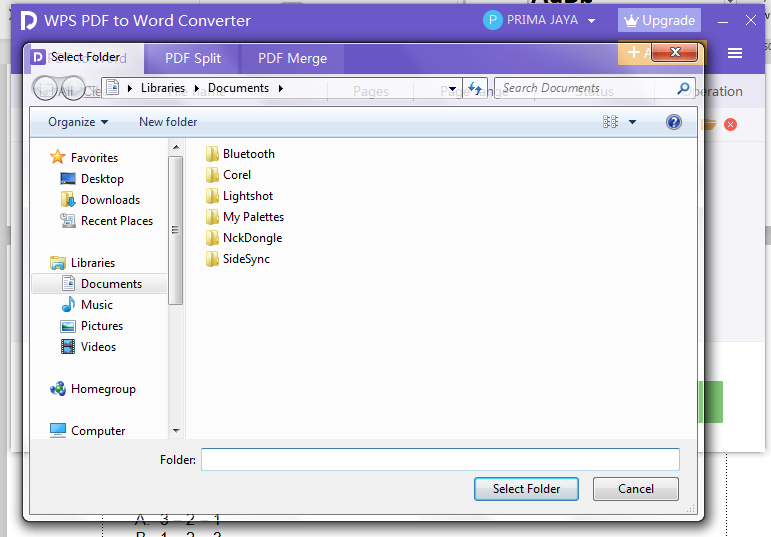Open Downloads in the navigation pane
Screen dimensions: 771x537
100,200
